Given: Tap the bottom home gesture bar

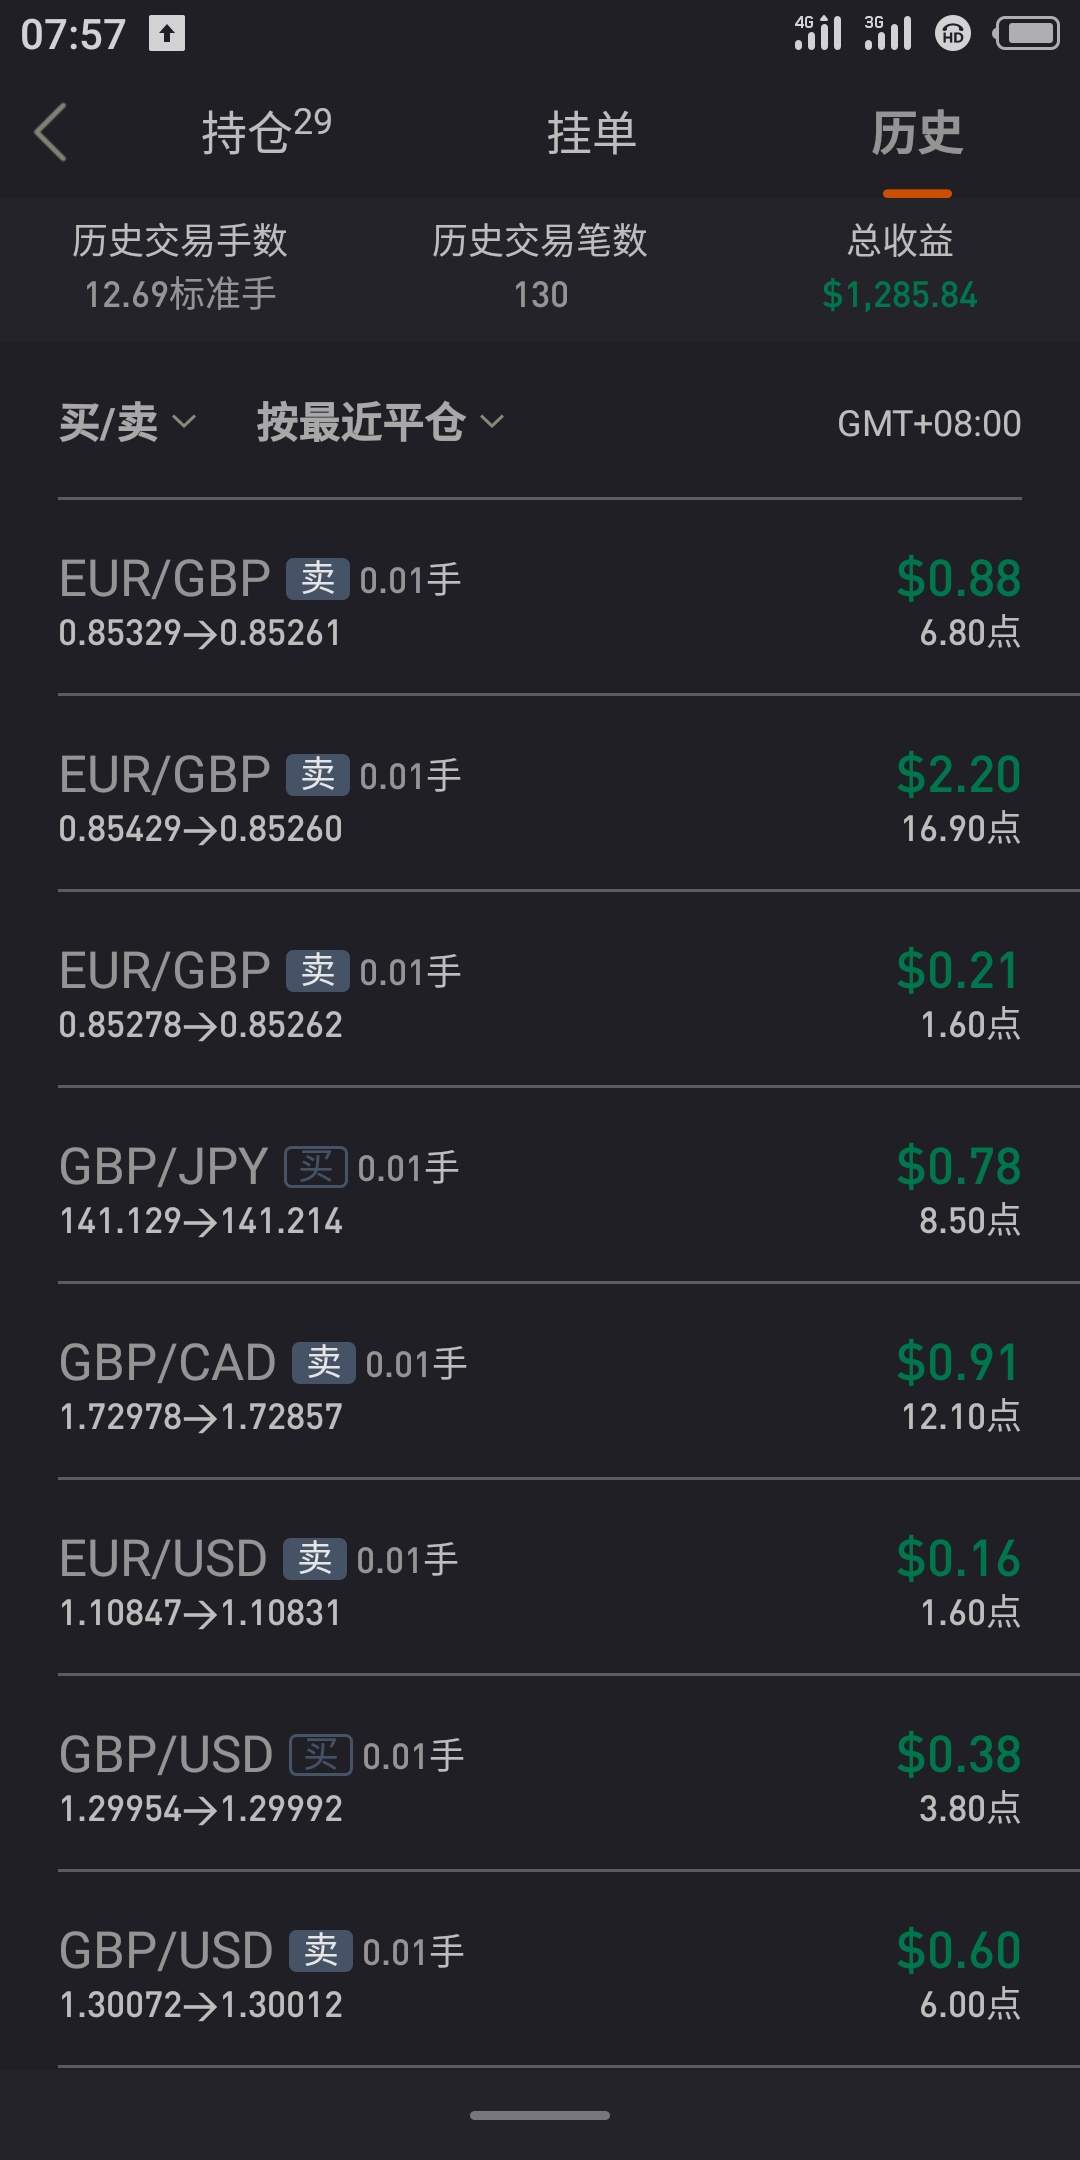Looking at the screenshot, I should (540, 2115).
